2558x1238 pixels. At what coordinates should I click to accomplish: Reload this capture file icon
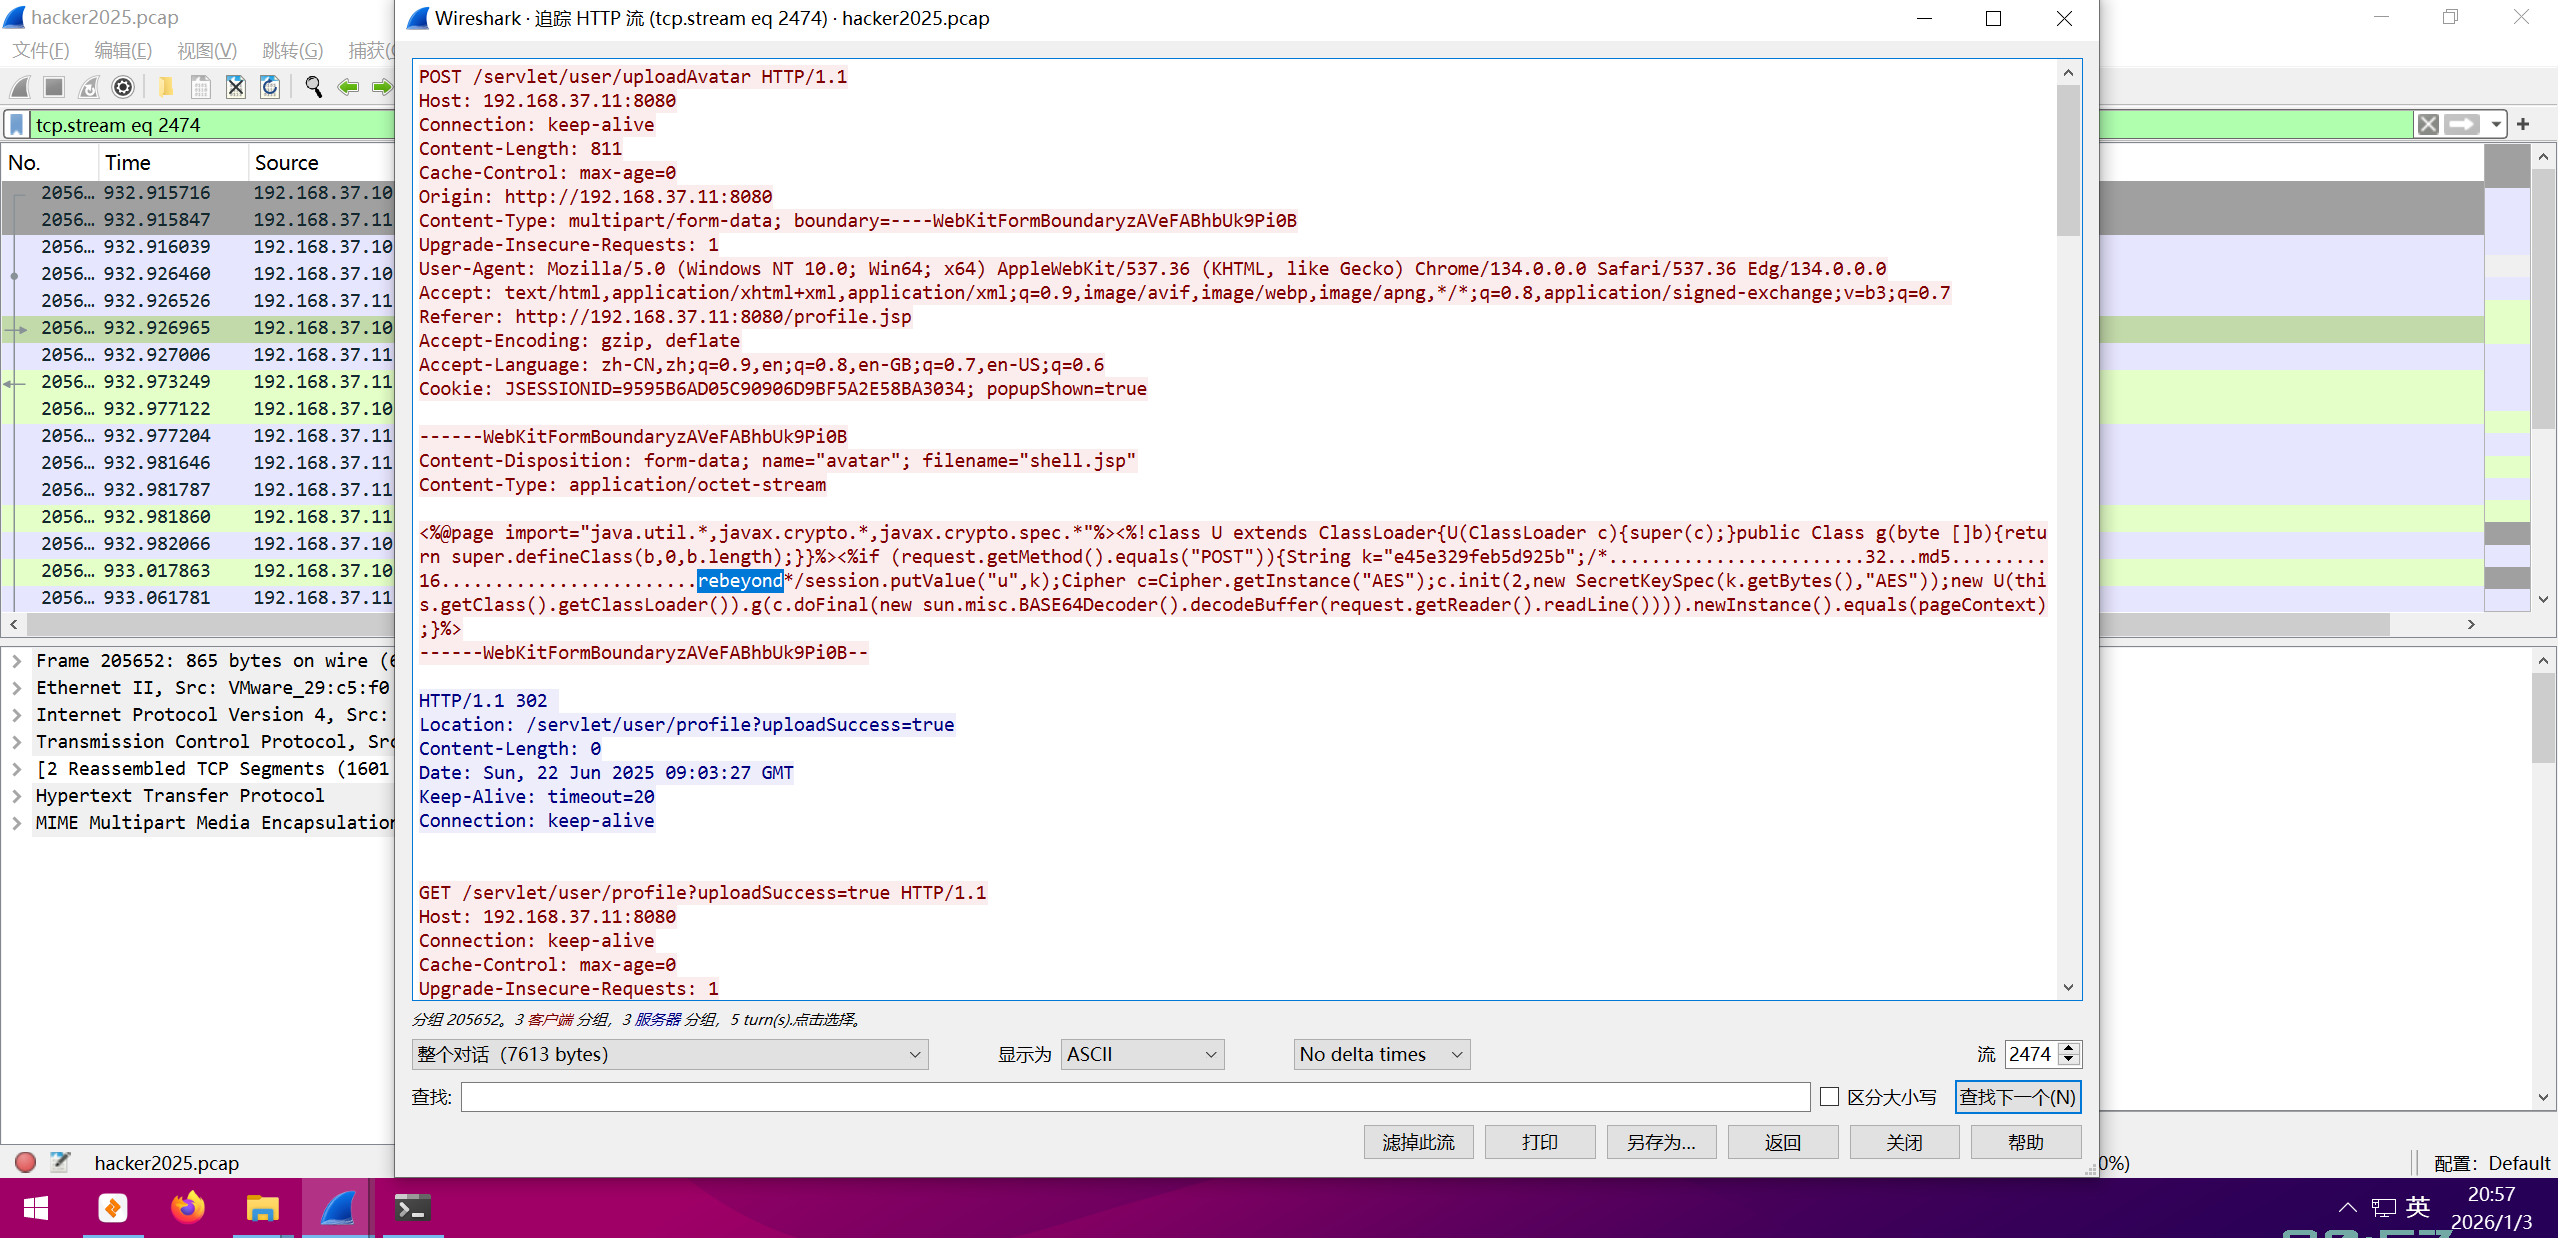(x=270, y=88)
